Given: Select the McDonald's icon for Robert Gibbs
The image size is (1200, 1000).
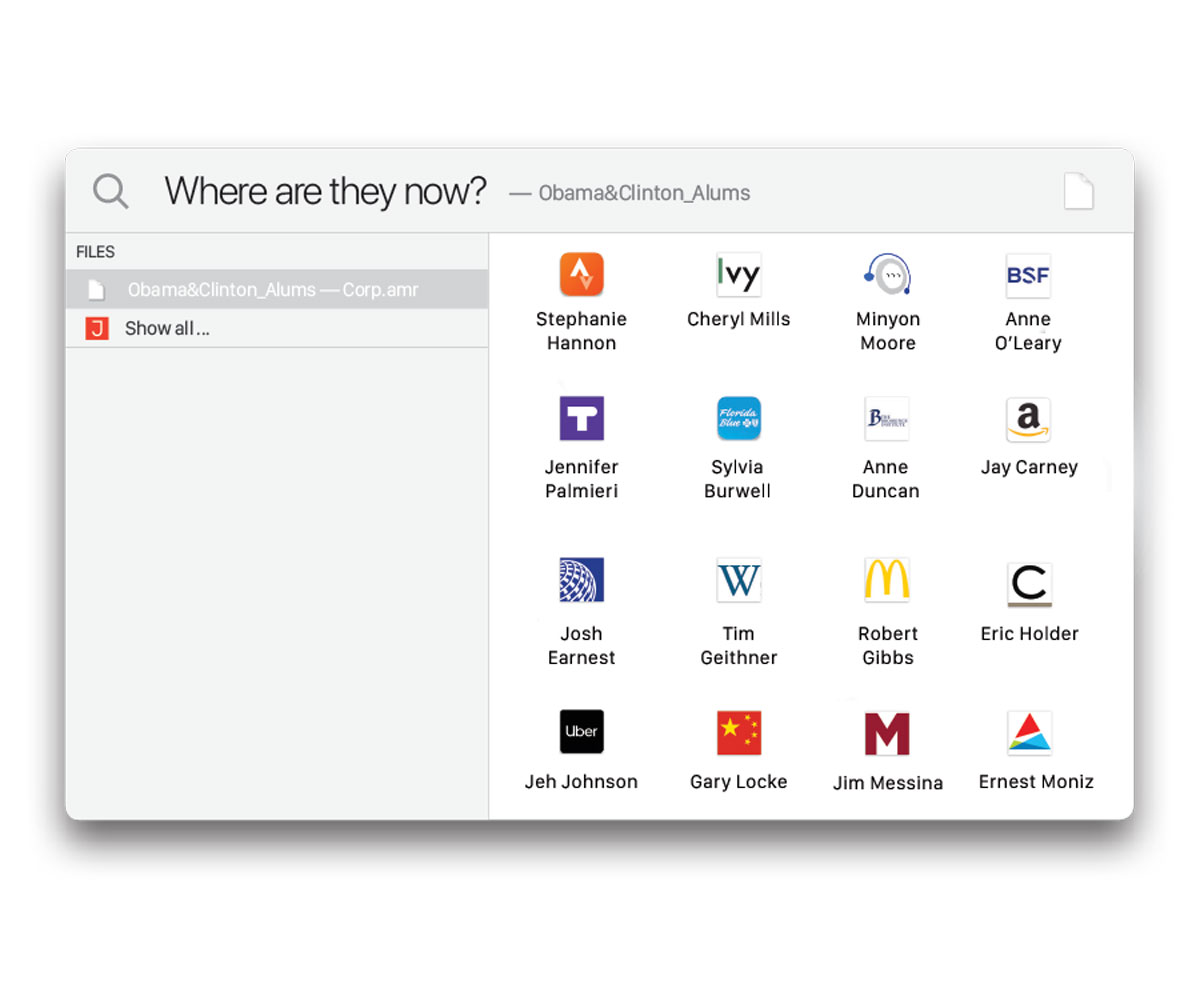Looking at the screenshot, I should (x=887, y=580).
